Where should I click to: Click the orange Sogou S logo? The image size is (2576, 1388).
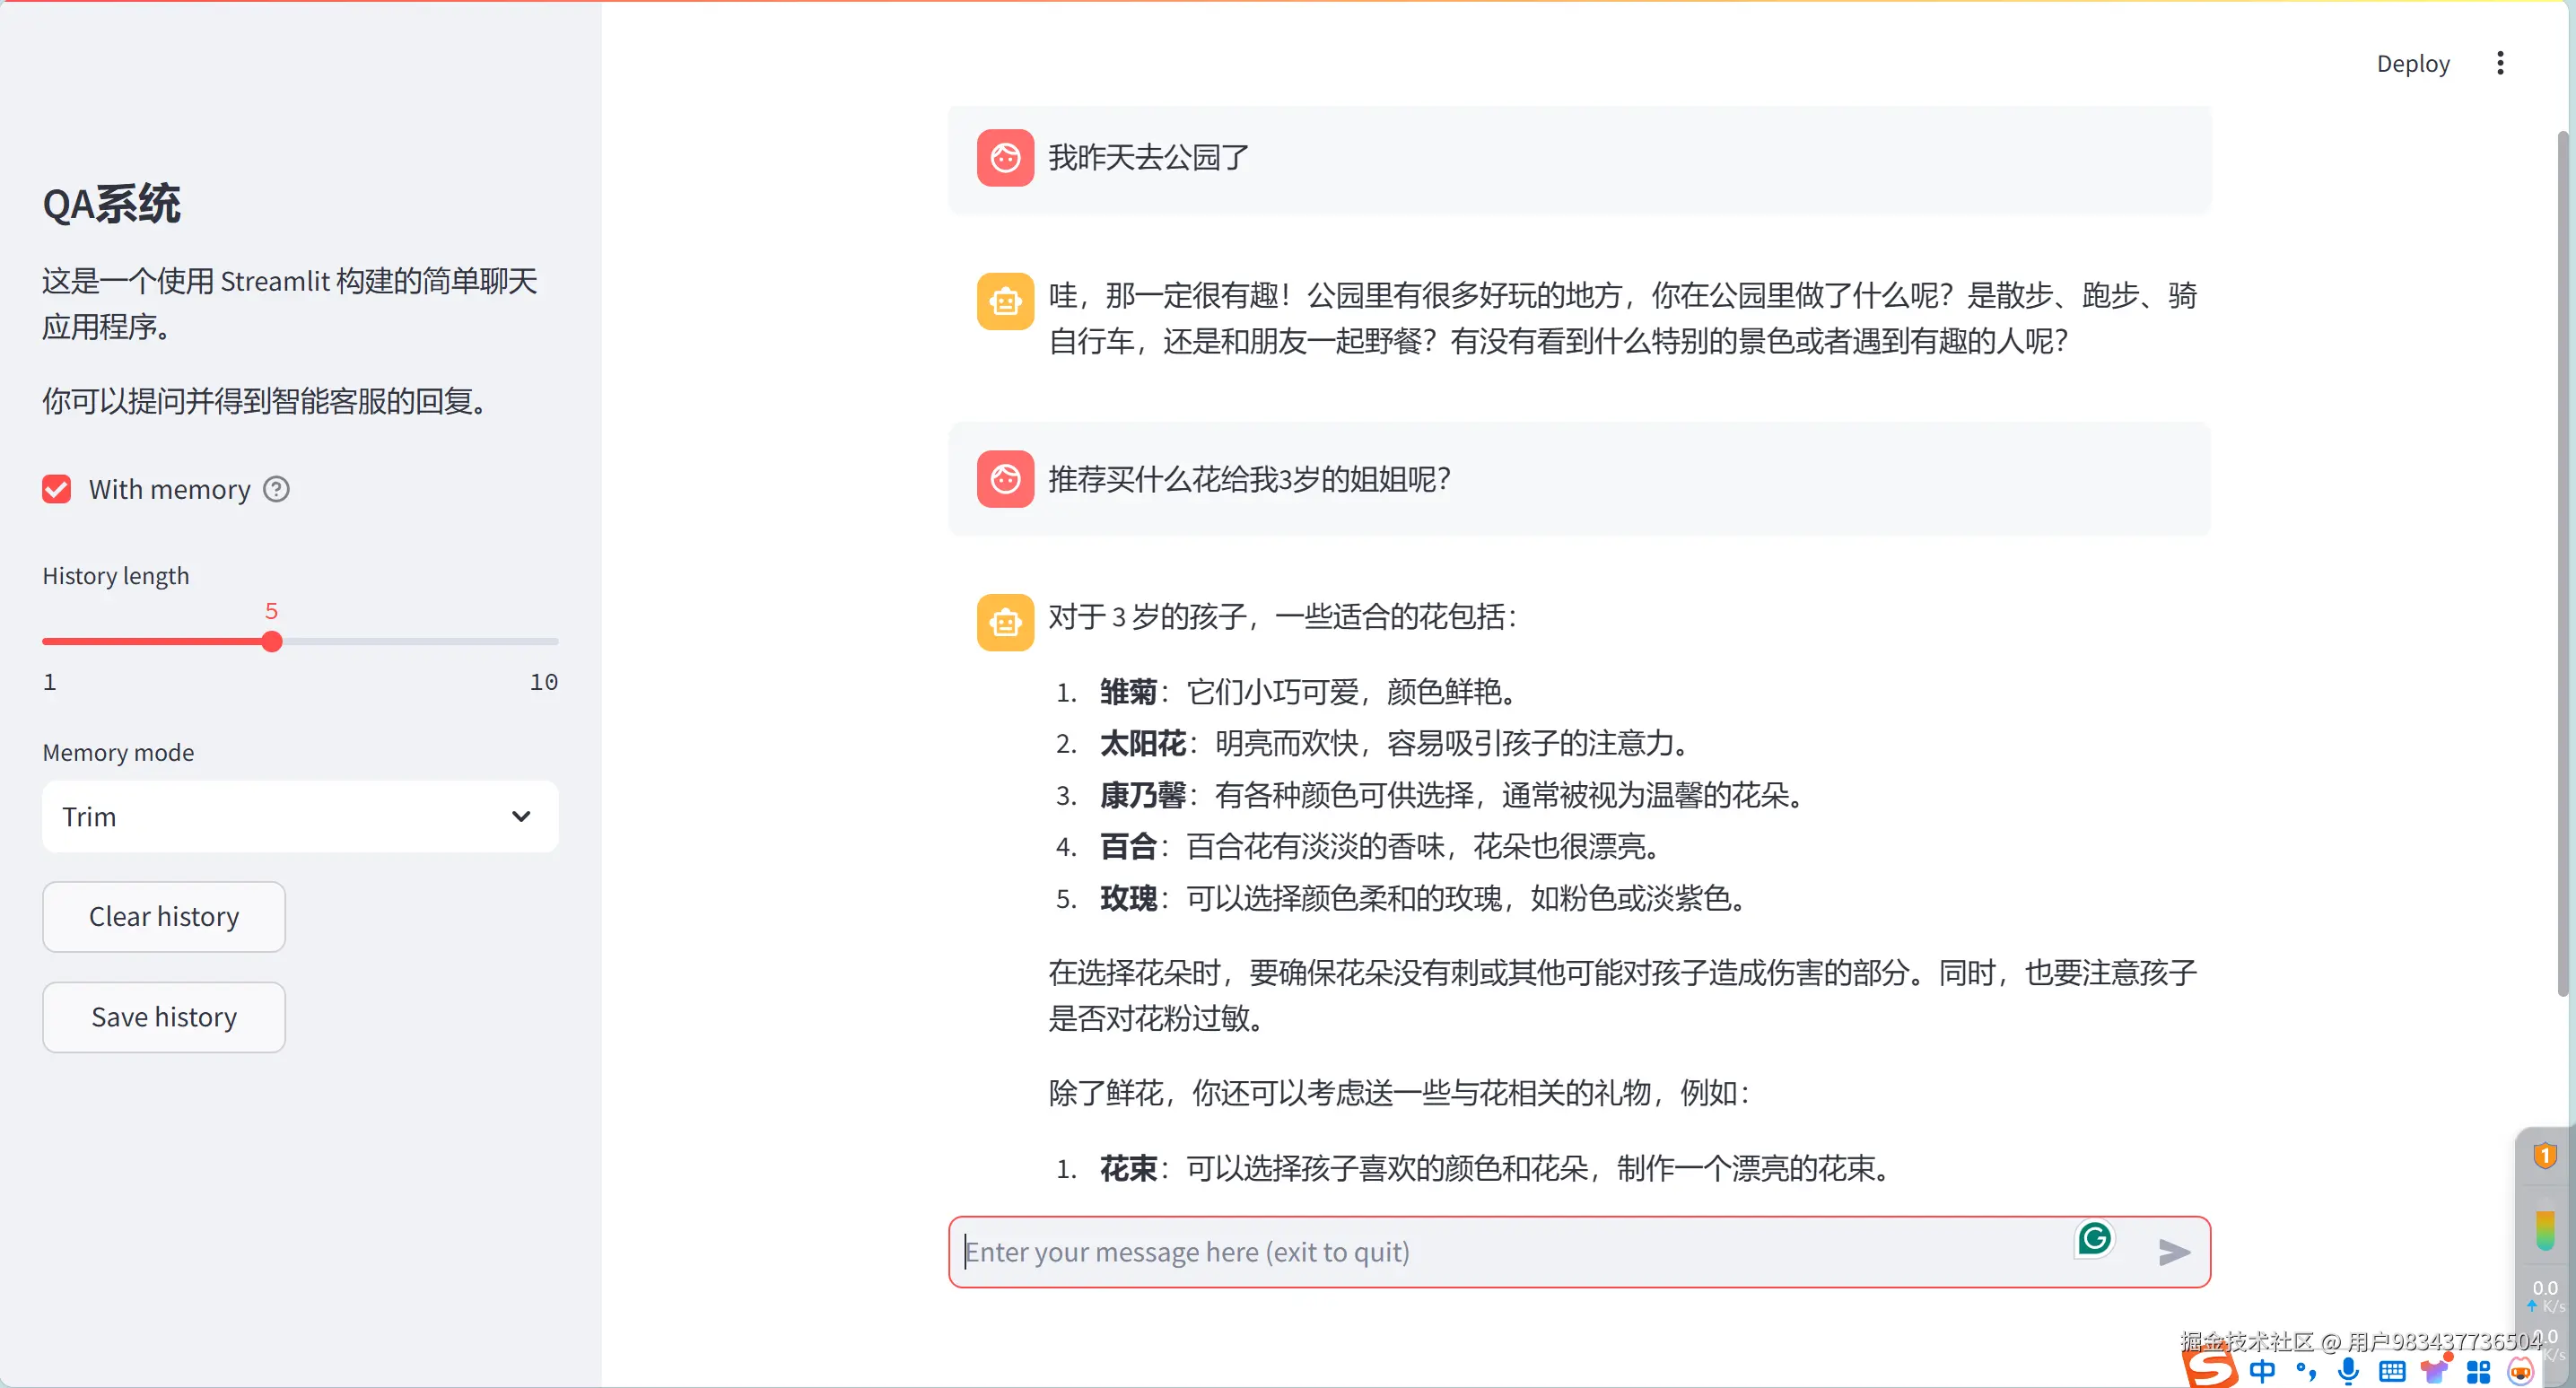click(x=2210, y=1366)
